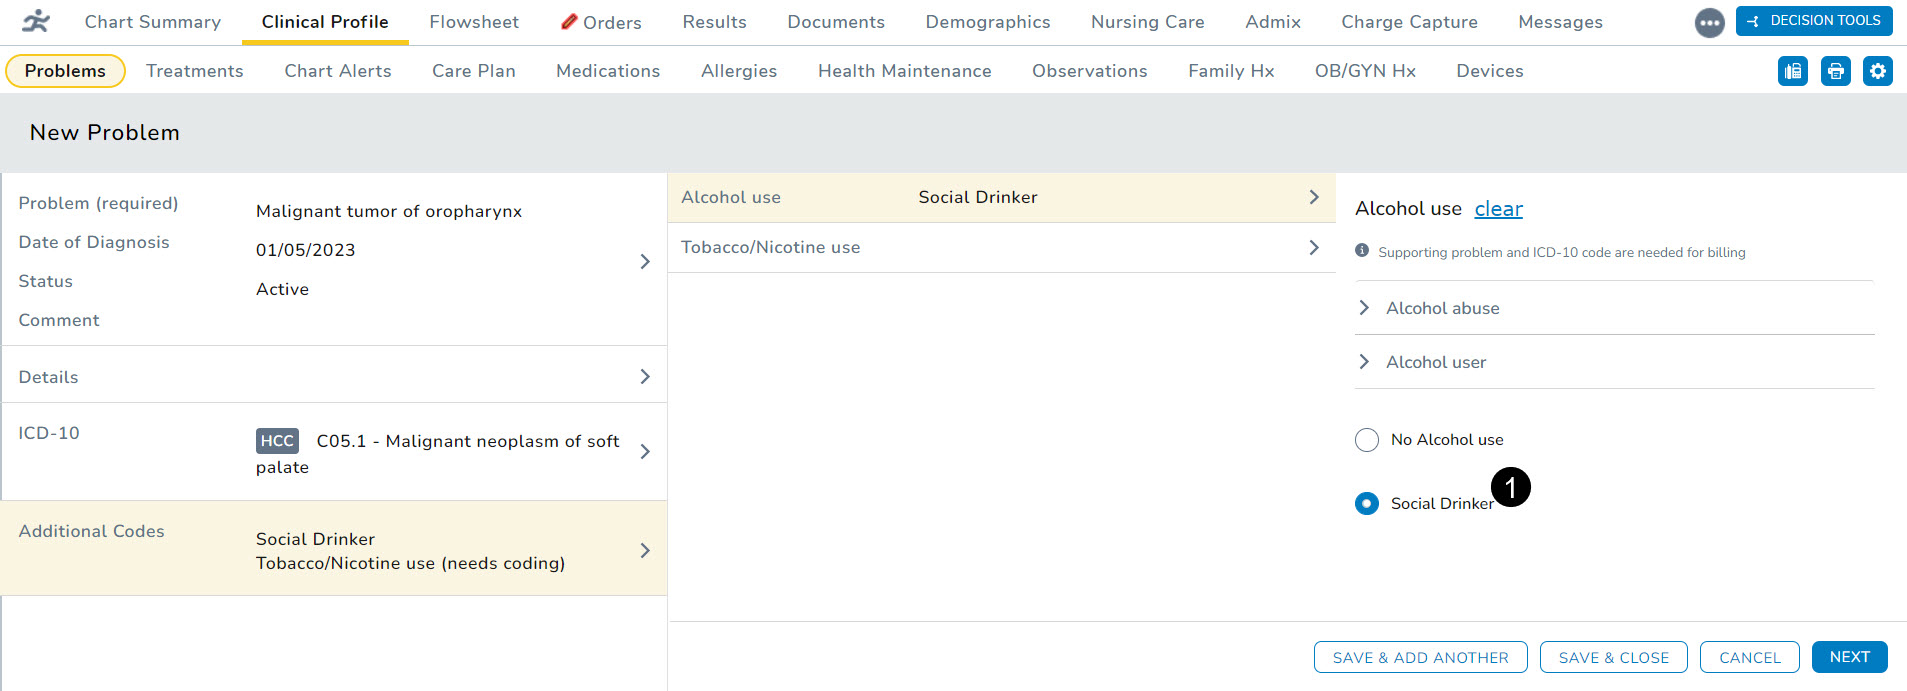The height and width of the screenshot is (691, 1907).
Task: Switch to the Flowsheet tab
Action: pos(474,22)
